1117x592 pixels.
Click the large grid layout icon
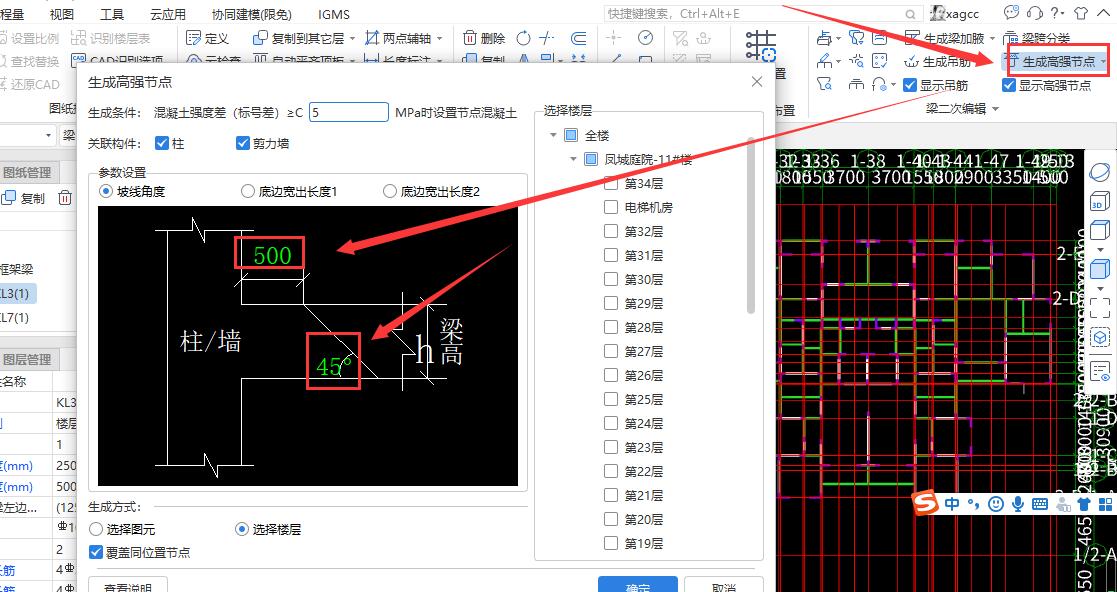[x=761, y=46]
